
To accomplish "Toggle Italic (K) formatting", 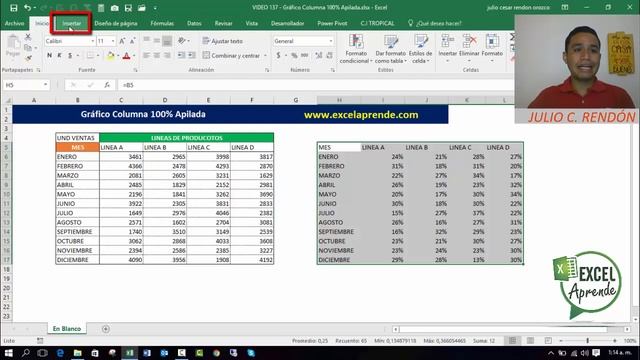I will (x=60, y=55).
